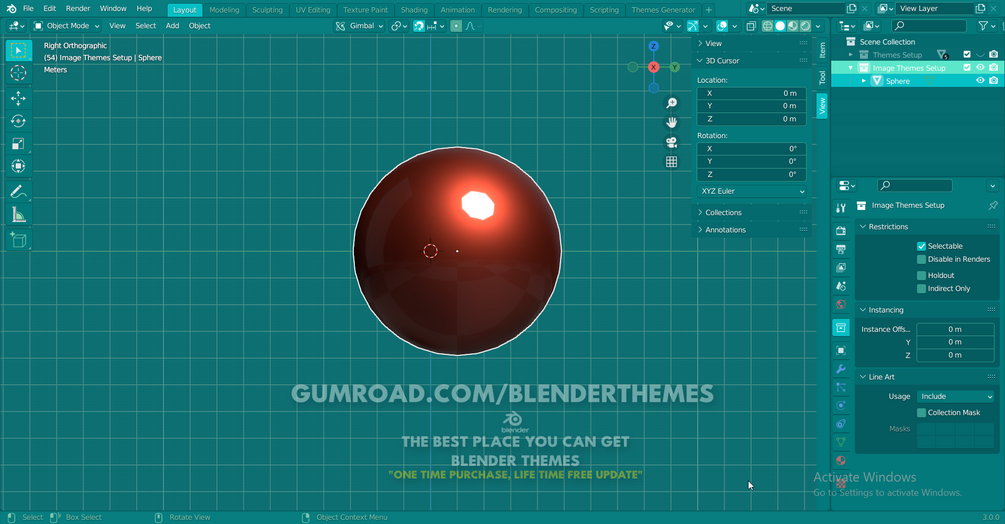The width and height of the screenshot is (1005, 524).
Task: Click the green Y axis gizmo
Action: point(674,67)
